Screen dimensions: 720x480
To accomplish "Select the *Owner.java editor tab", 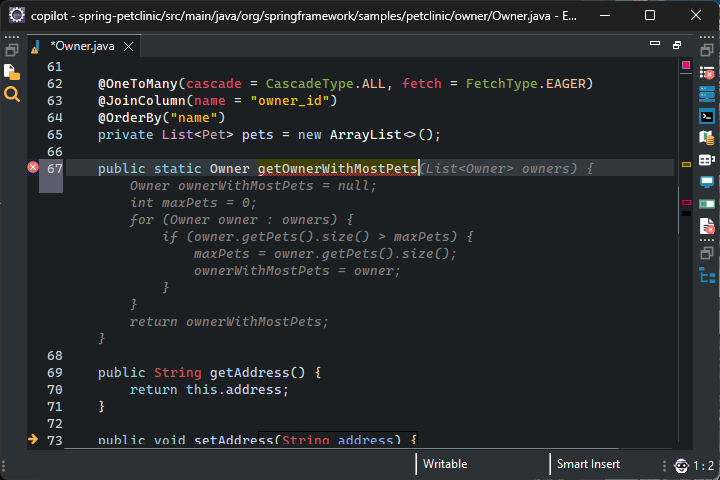I will tap(82, 46).
